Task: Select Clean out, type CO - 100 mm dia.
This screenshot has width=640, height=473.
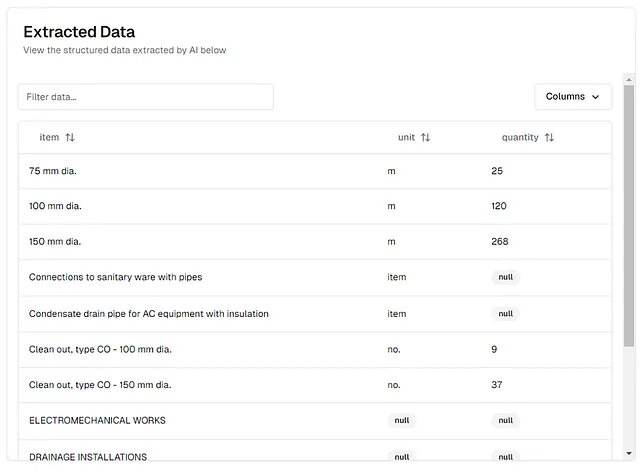Action: coord(100,349)
